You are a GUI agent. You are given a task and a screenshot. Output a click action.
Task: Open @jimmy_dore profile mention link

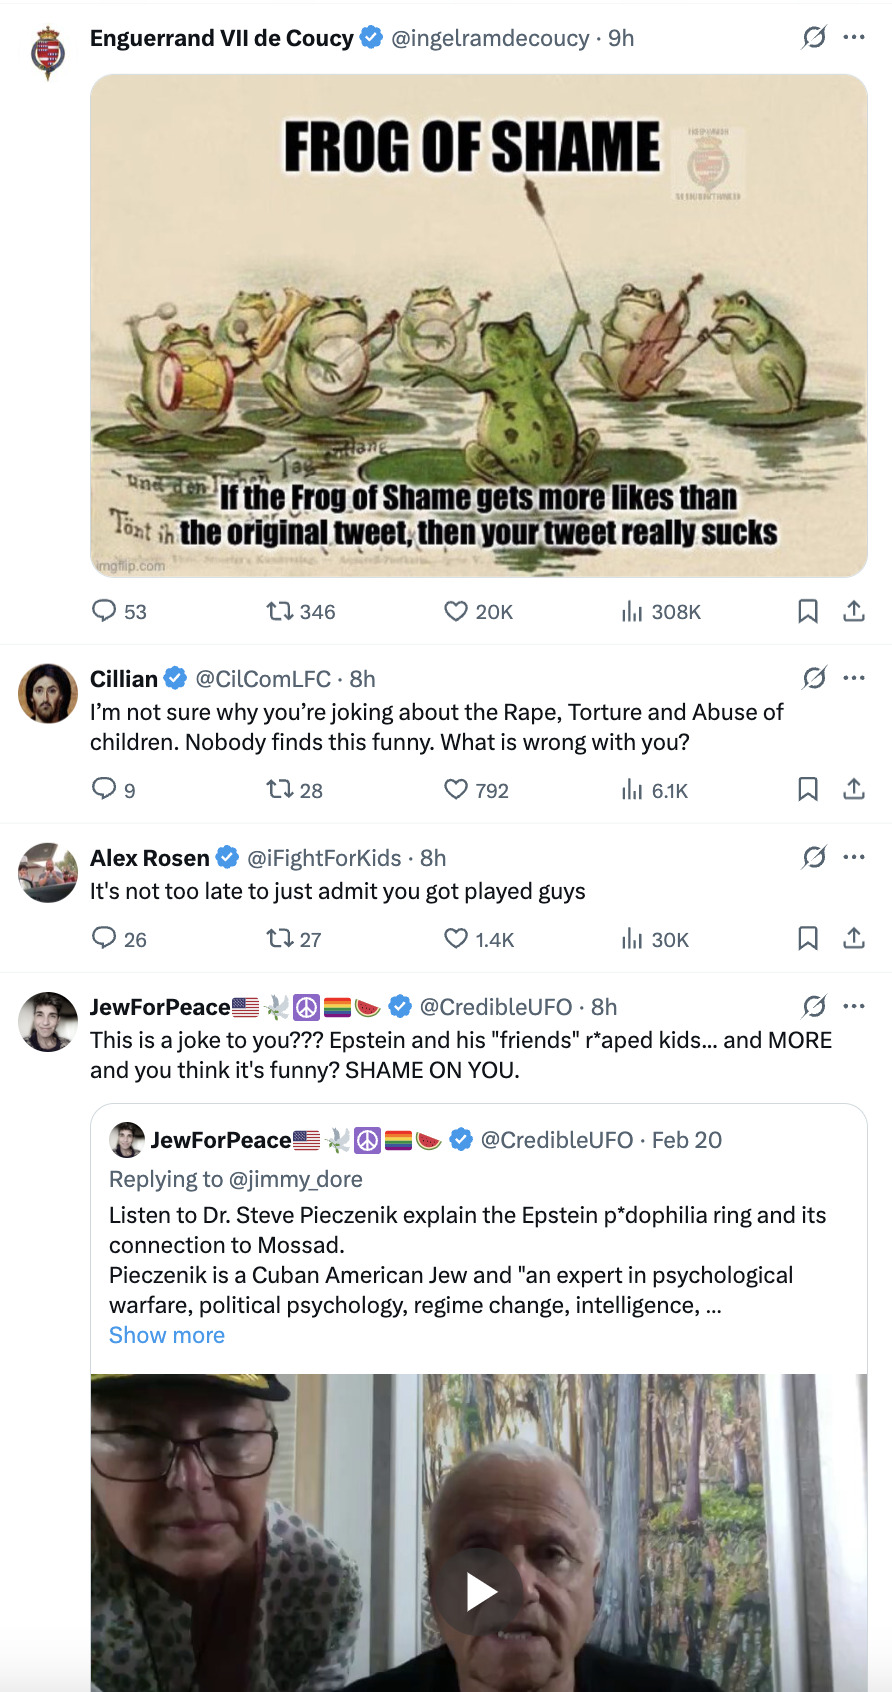[x=296, y=1179]
